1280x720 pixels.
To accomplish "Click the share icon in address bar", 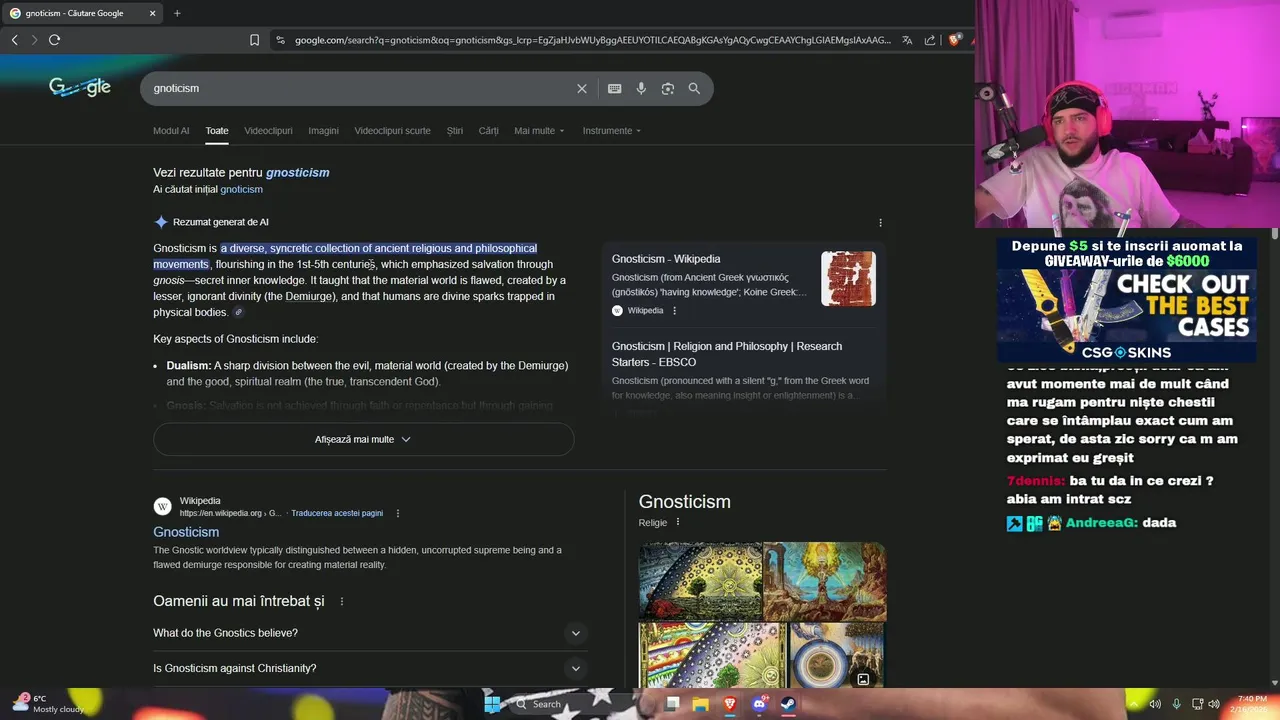I will point(930,40).
